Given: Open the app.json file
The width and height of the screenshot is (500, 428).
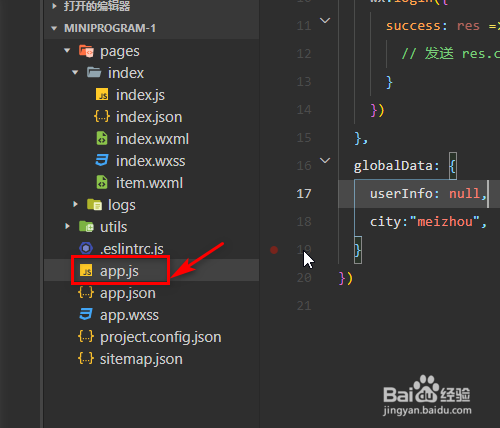Looking at the screenshot, I should (128, 293).
